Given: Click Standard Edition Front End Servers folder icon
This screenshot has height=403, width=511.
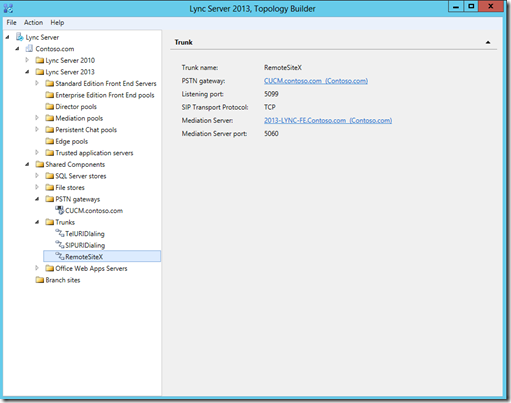Looking at the screenshot, I should click(x=49, y=83).
